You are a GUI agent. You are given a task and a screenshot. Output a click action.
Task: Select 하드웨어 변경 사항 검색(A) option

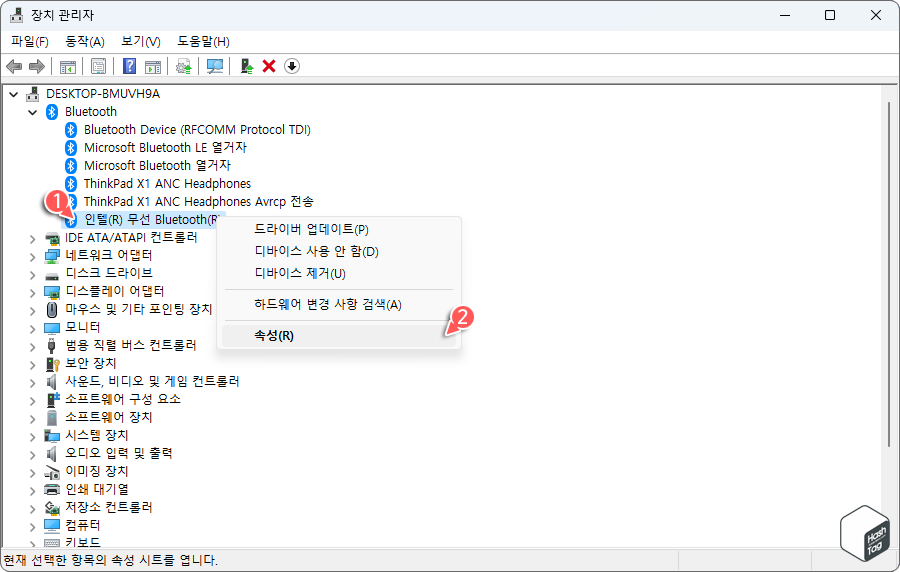pyautogui.click(x=339, y=305)
